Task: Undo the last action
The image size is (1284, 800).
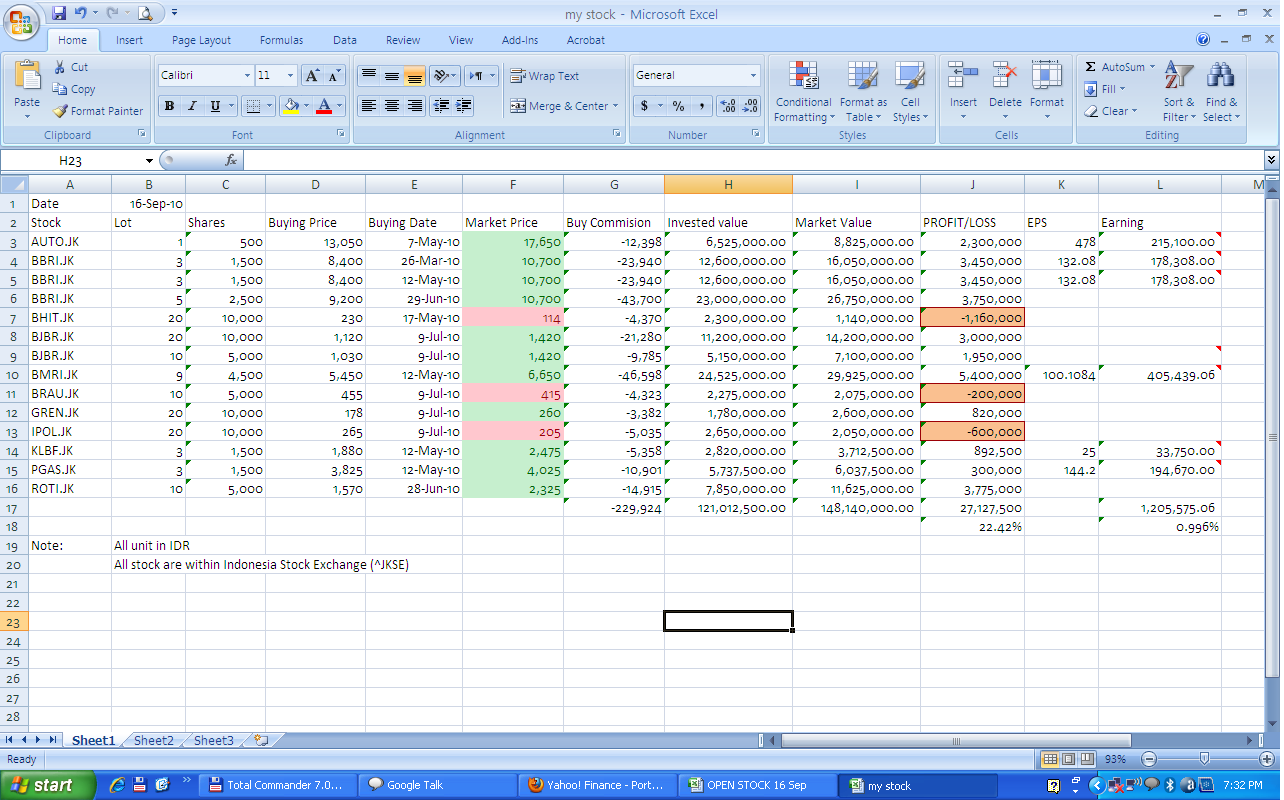Action: click(x=80, y=13)
